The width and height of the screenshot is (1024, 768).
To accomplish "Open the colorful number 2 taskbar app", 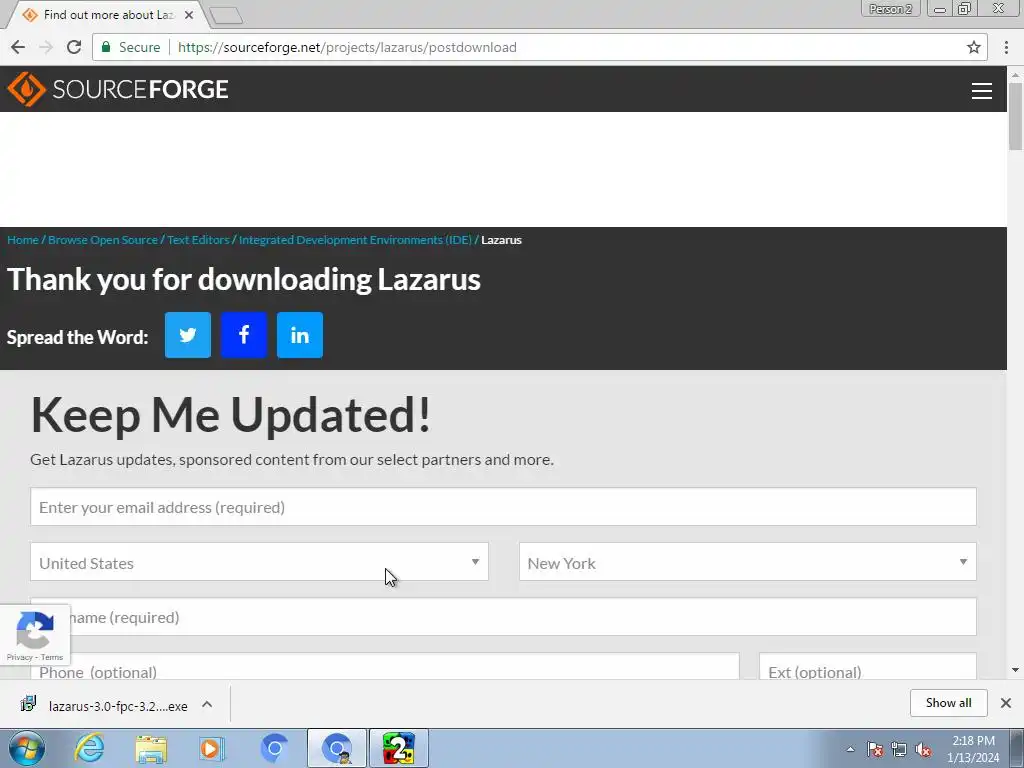I will (x=399, y=748).
